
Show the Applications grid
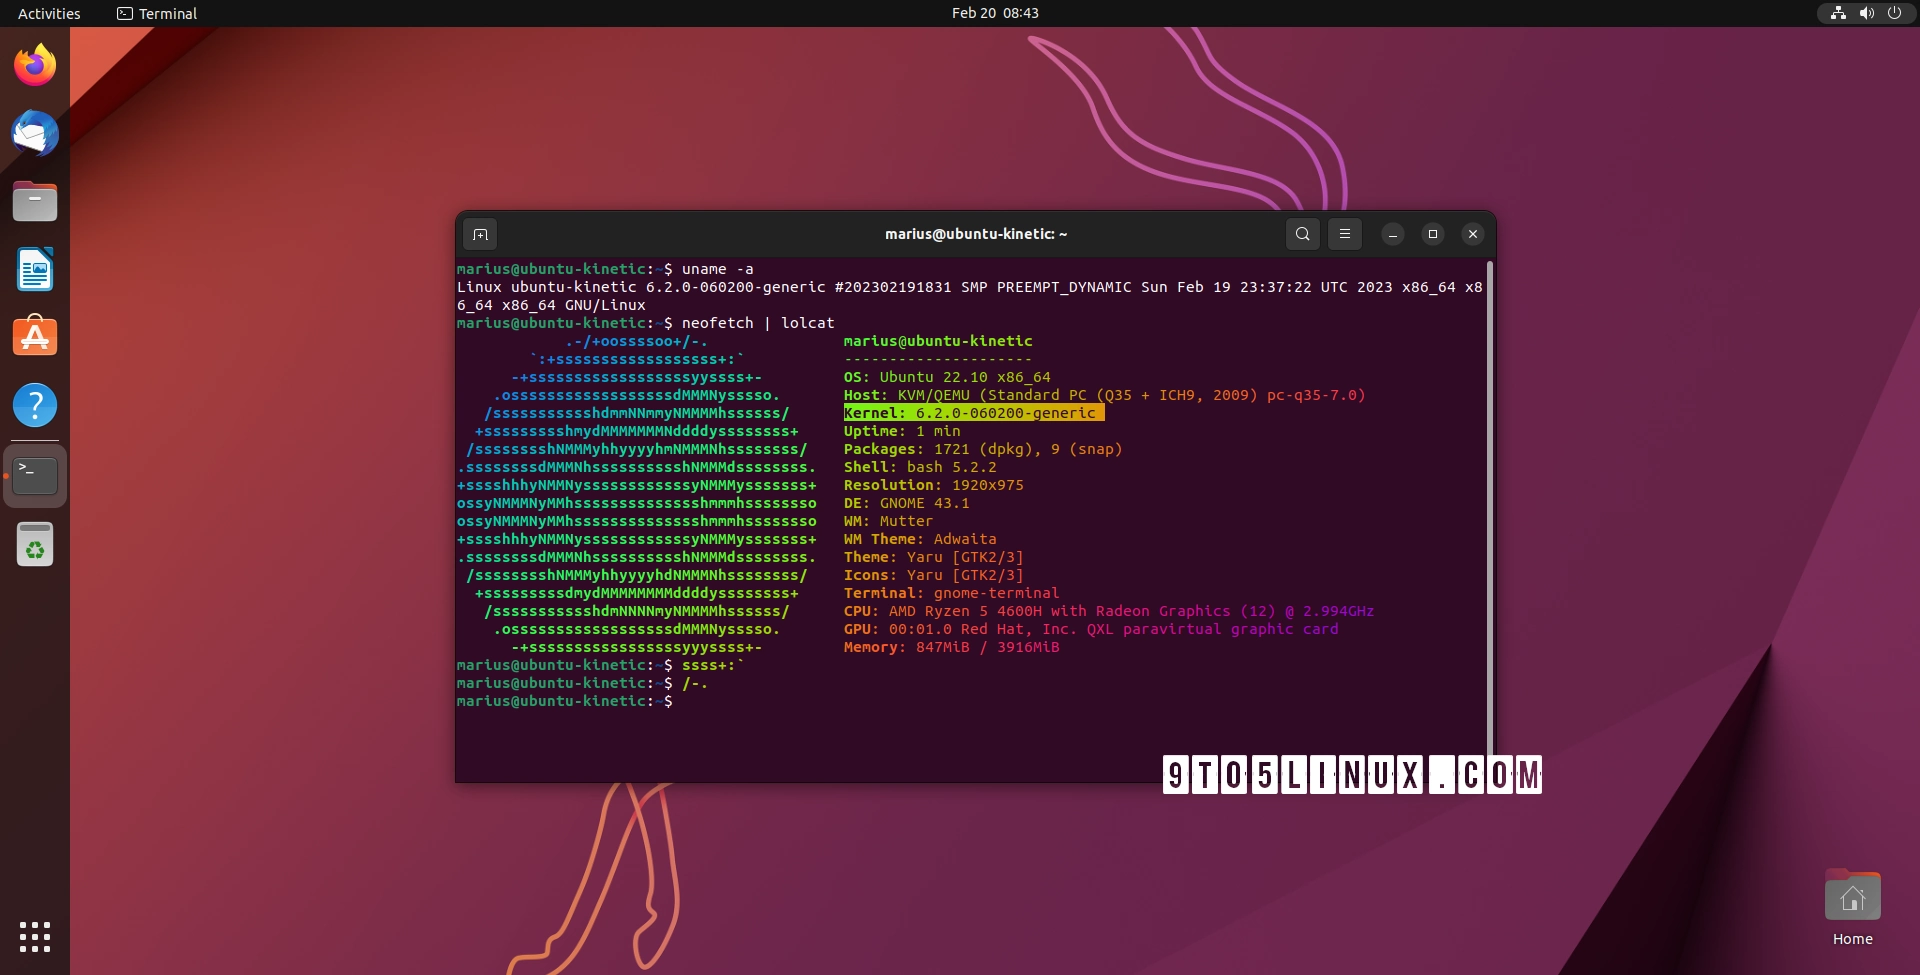35,937
